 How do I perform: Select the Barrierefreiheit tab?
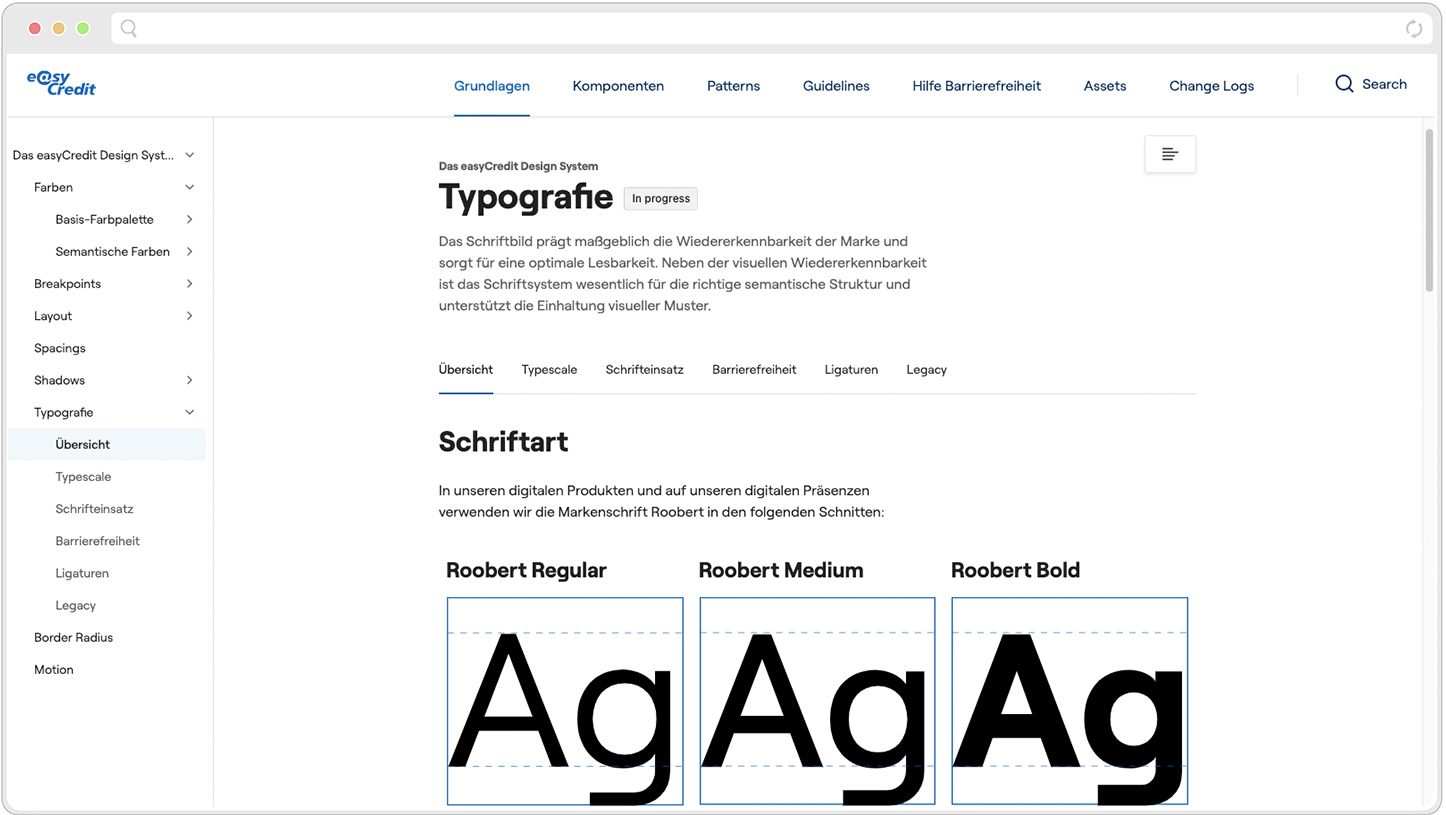[x=754, y=370]
